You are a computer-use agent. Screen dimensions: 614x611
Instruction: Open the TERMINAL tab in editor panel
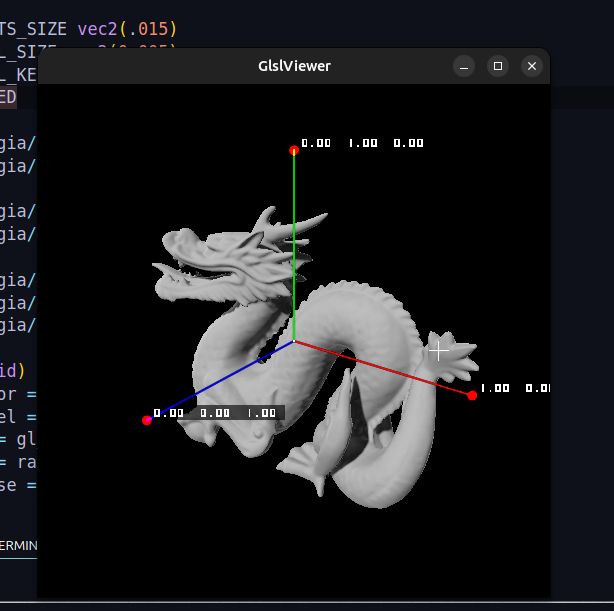[18, 545]
